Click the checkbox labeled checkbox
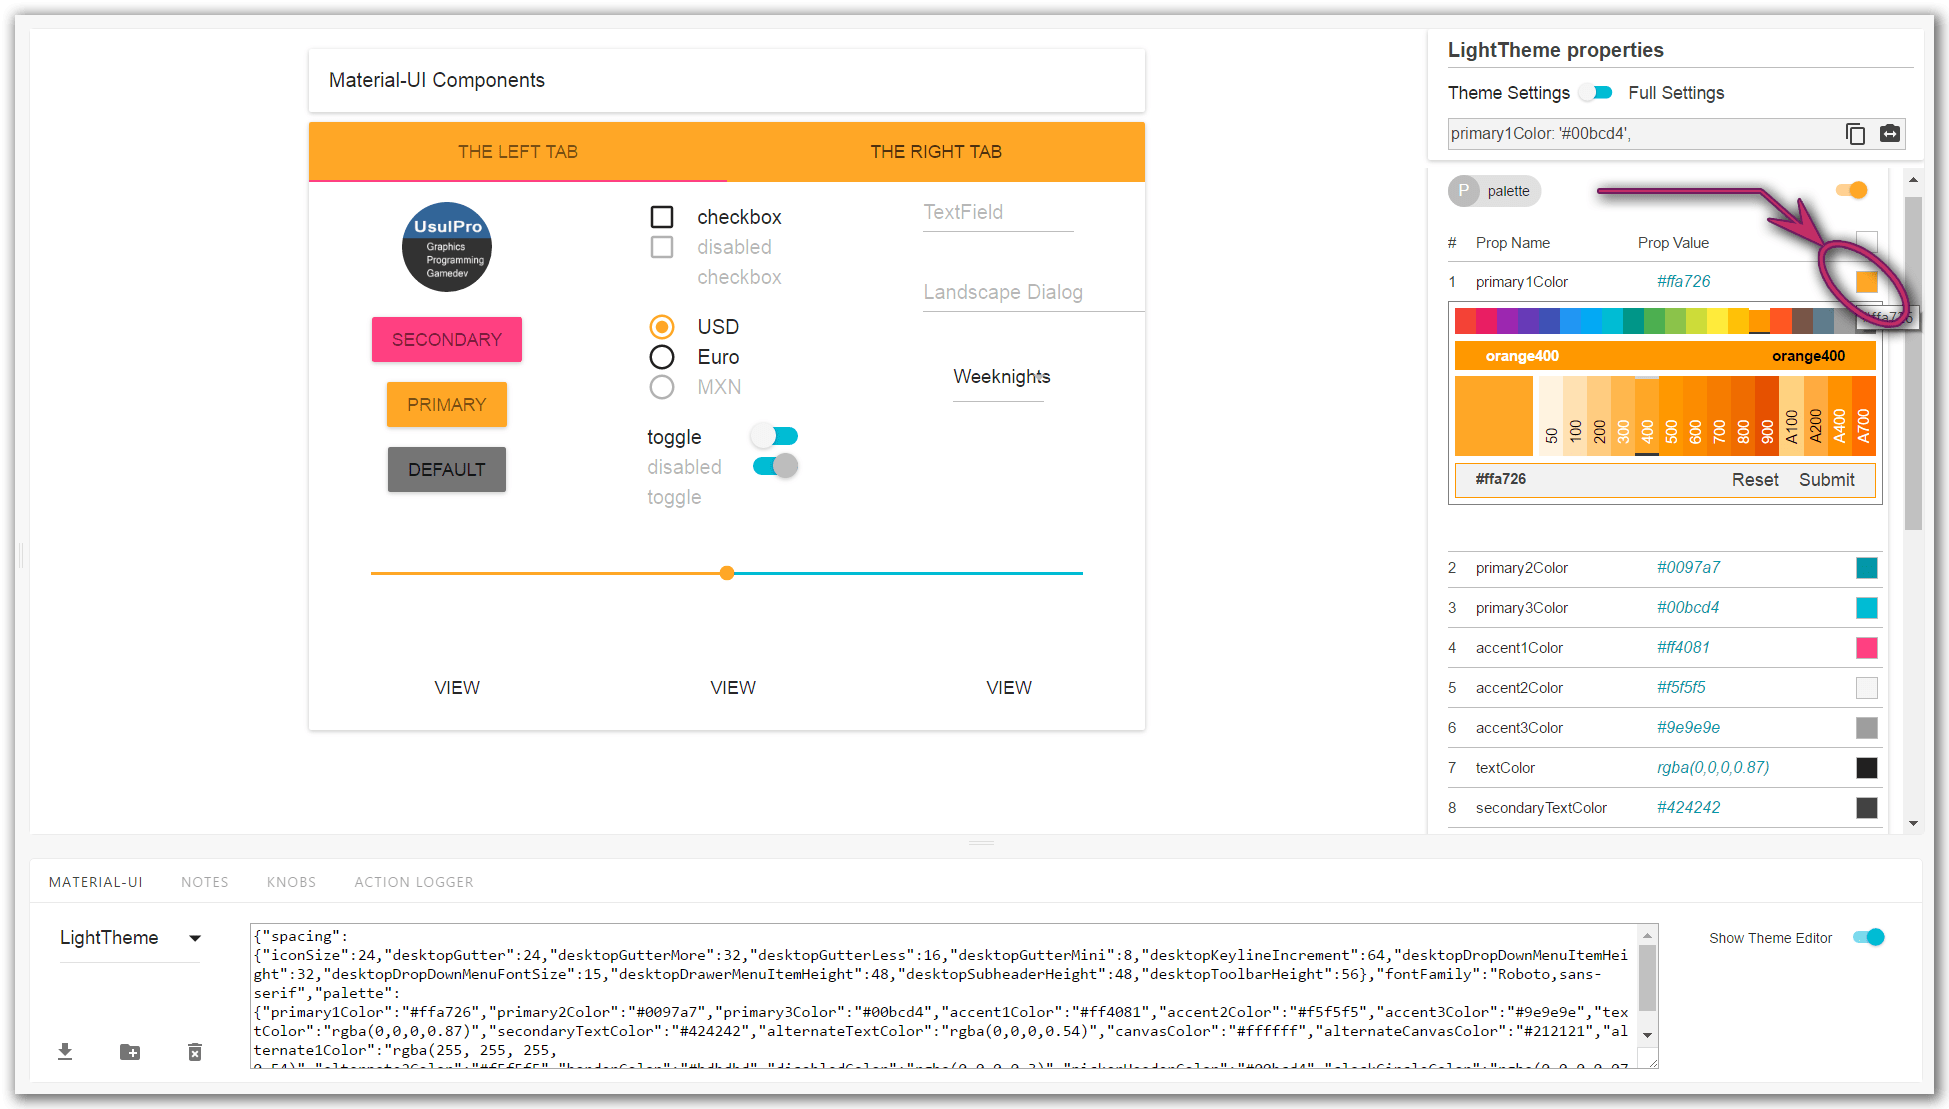 point(661,216)
